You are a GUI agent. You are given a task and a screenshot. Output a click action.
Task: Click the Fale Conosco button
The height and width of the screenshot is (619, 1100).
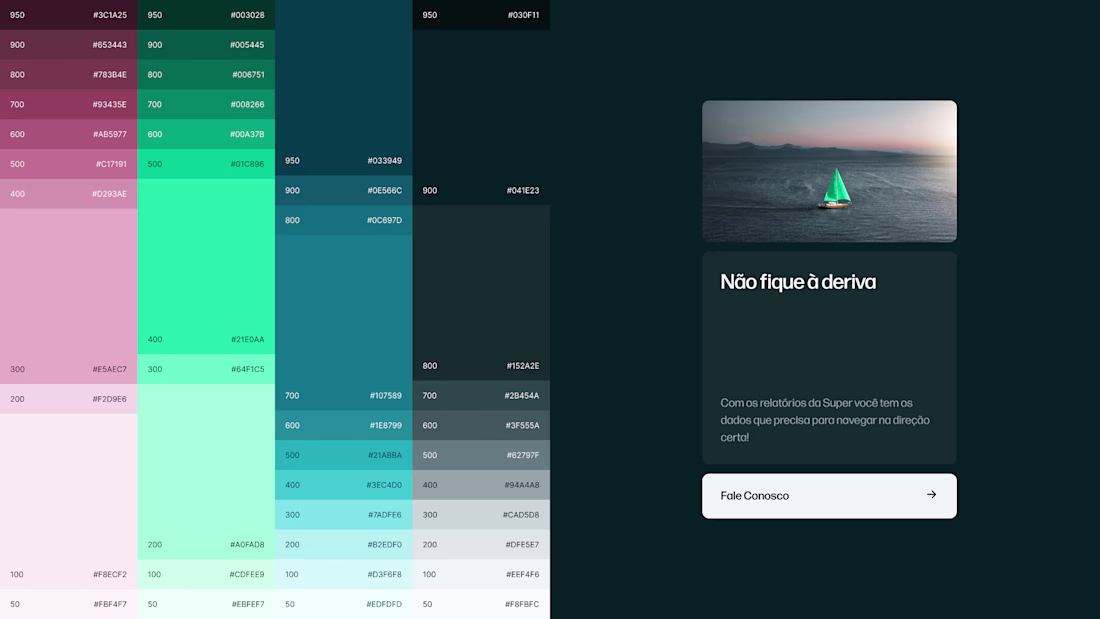tap(829, 496)
